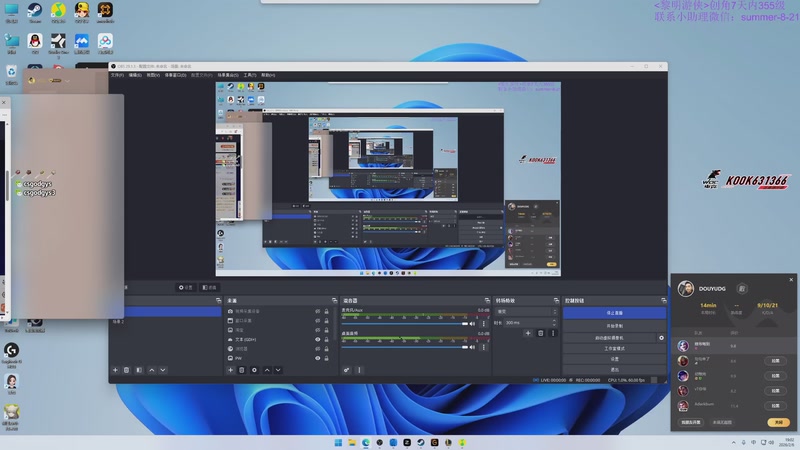The image size is (800, 450).
Task: Open QQ penguin desktop icon
Action: (35, 43)
